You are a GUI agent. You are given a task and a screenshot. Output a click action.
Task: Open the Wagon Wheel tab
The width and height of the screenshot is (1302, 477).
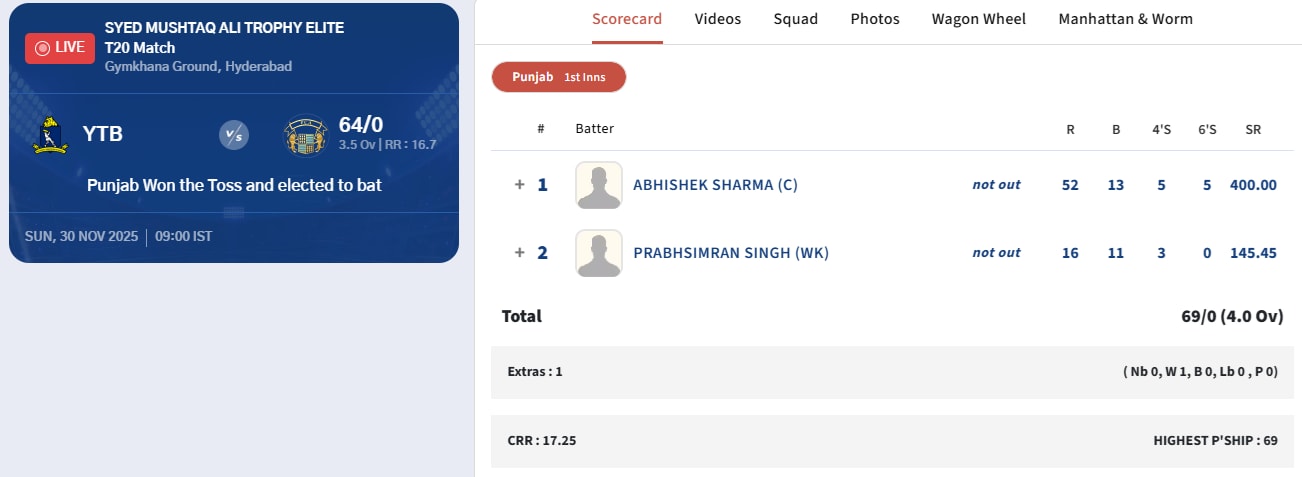pos(978,19)
